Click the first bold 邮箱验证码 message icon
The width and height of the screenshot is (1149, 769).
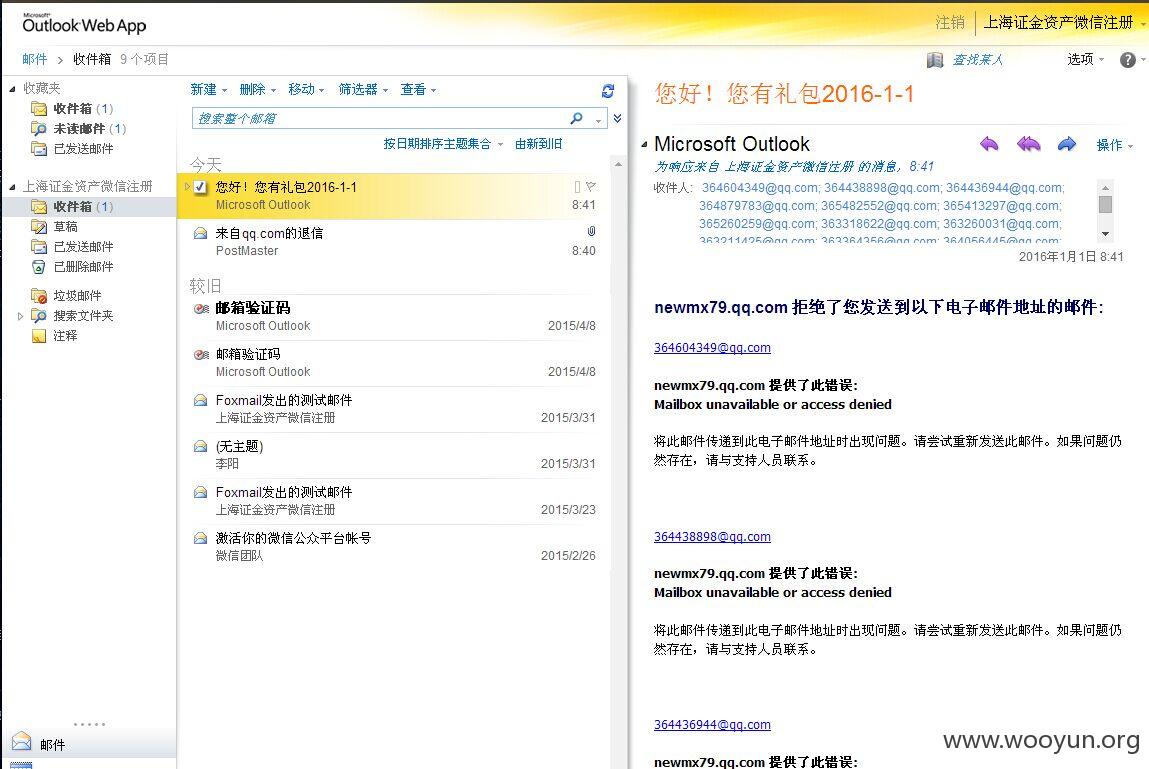click(202, 309)
